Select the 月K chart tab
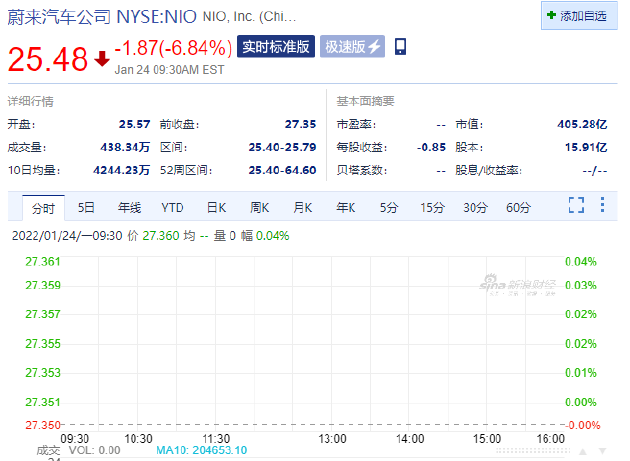 point(303,208)
